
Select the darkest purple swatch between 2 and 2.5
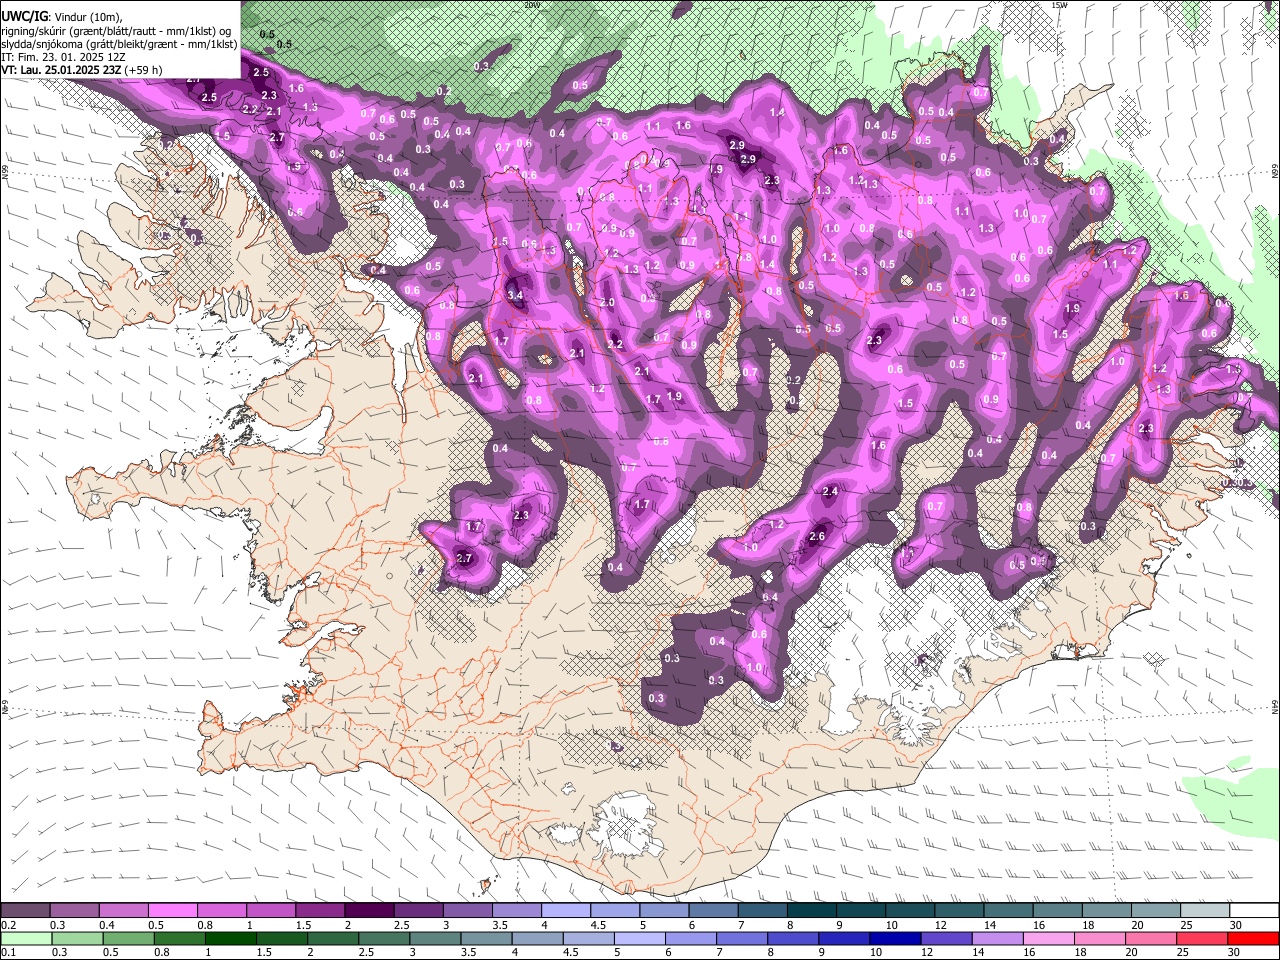click(x=368, y=911)
